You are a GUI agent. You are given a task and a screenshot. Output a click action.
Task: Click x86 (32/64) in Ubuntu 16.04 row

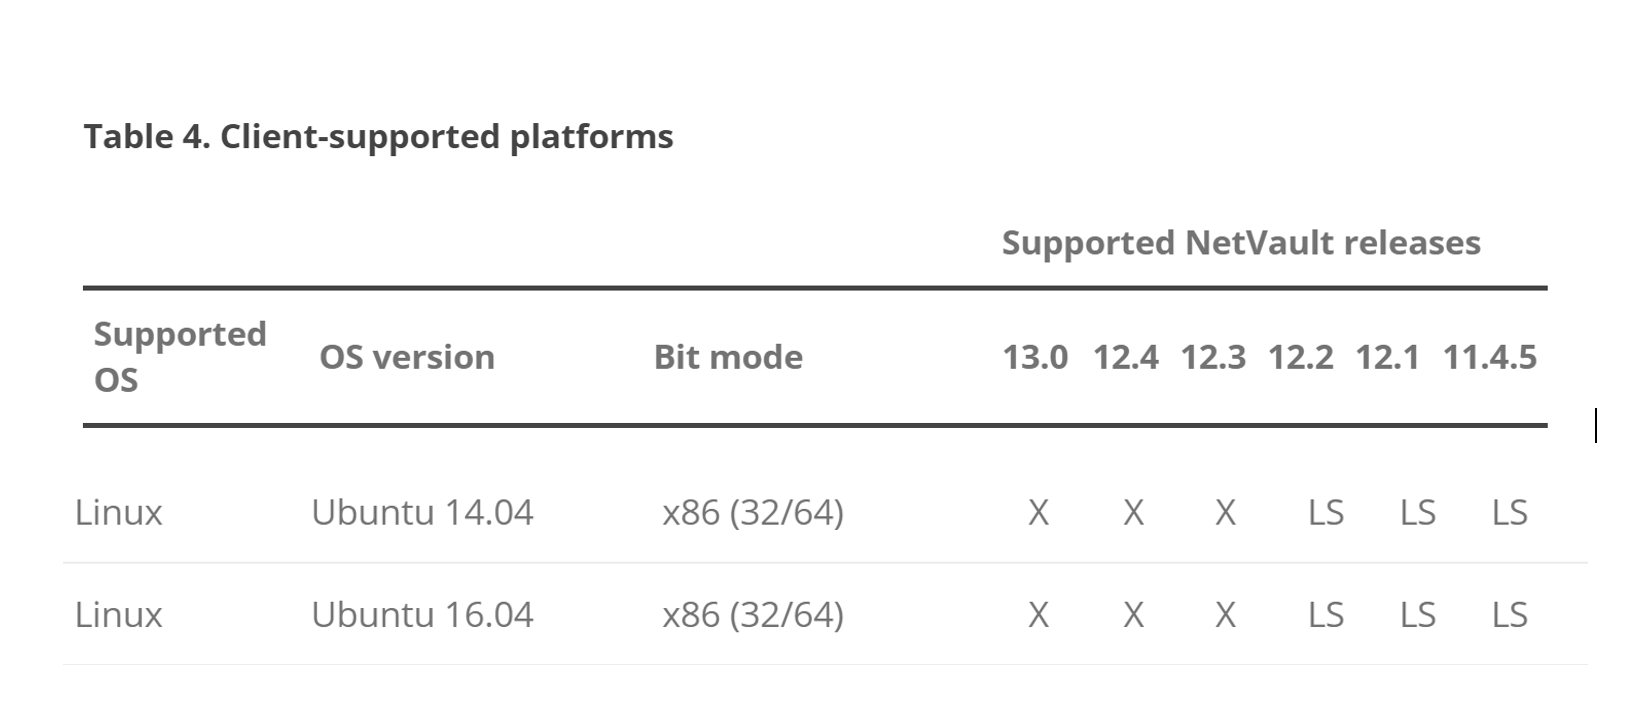pos(753,615)
